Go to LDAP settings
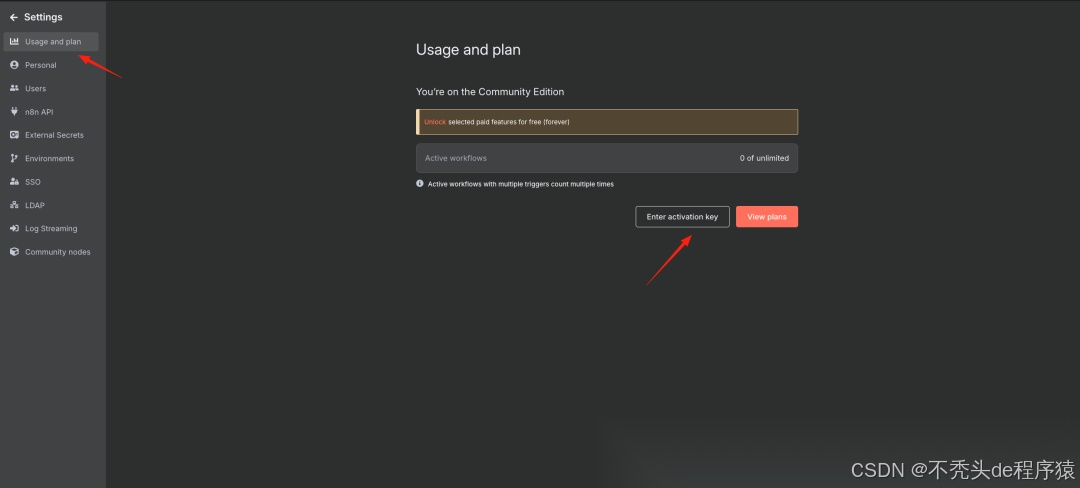This screenshot has width=1080, height=488. click(x=52, y=205)
